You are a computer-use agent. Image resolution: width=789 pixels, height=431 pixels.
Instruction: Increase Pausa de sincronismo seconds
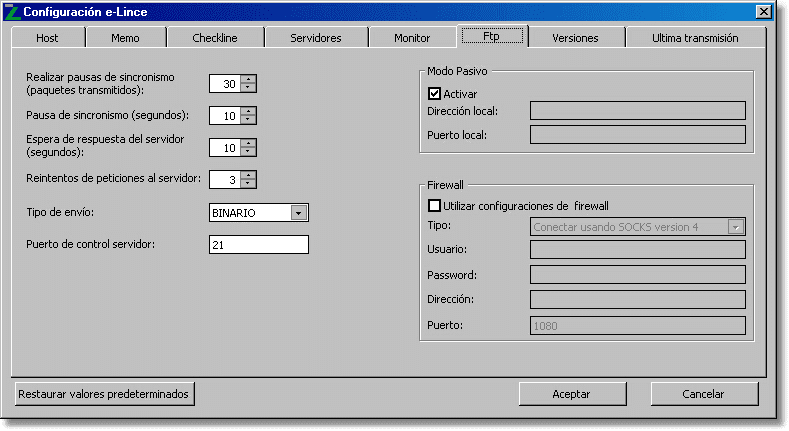[248, 111]
